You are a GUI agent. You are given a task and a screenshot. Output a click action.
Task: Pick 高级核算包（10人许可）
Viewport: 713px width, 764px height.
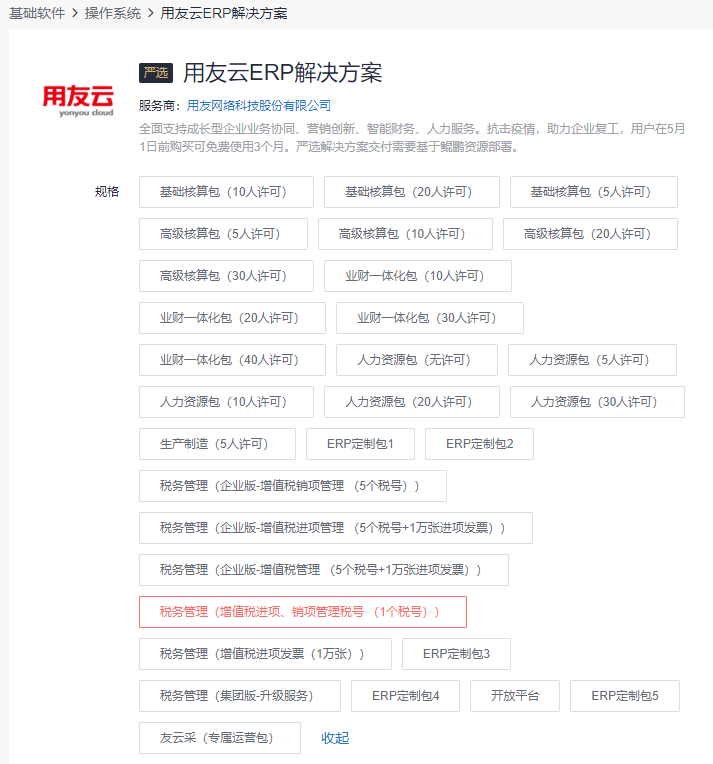405,234
